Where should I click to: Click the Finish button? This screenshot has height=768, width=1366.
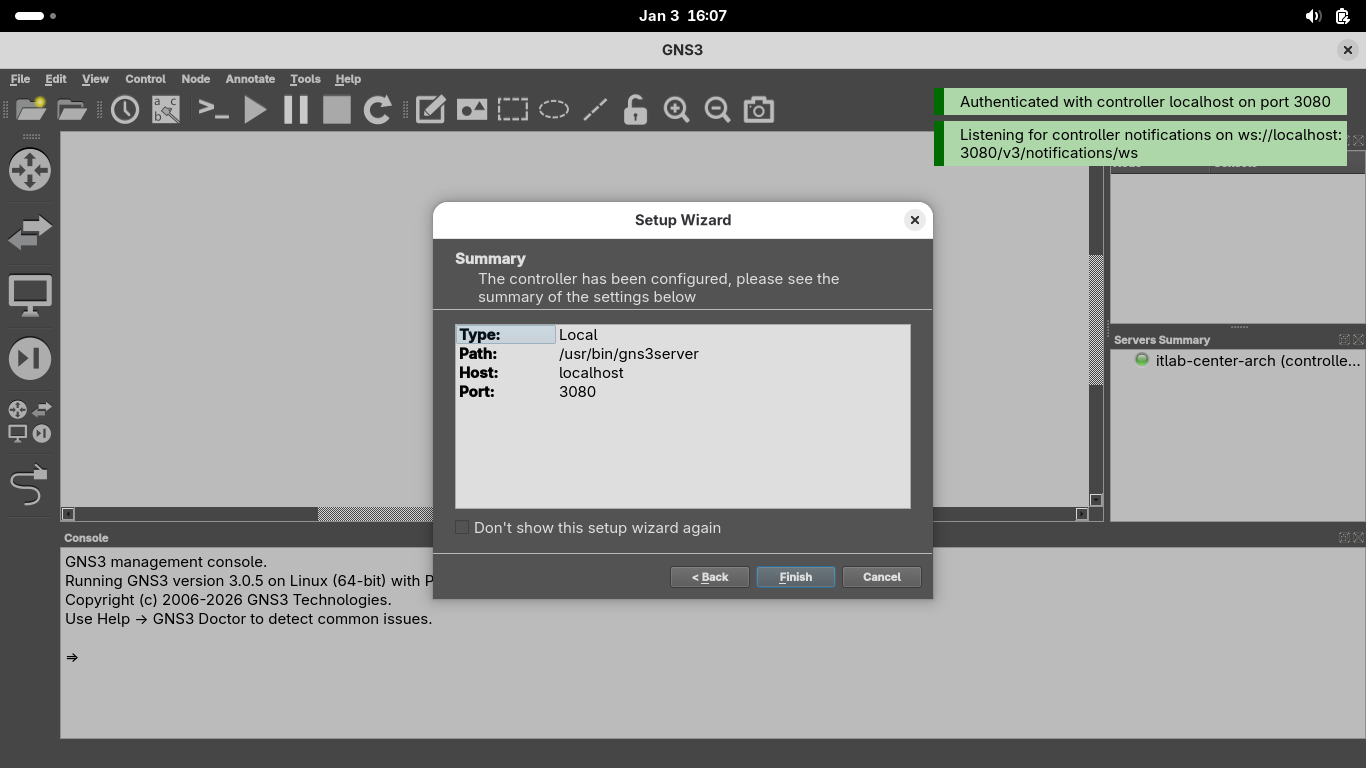click(795, 577)
